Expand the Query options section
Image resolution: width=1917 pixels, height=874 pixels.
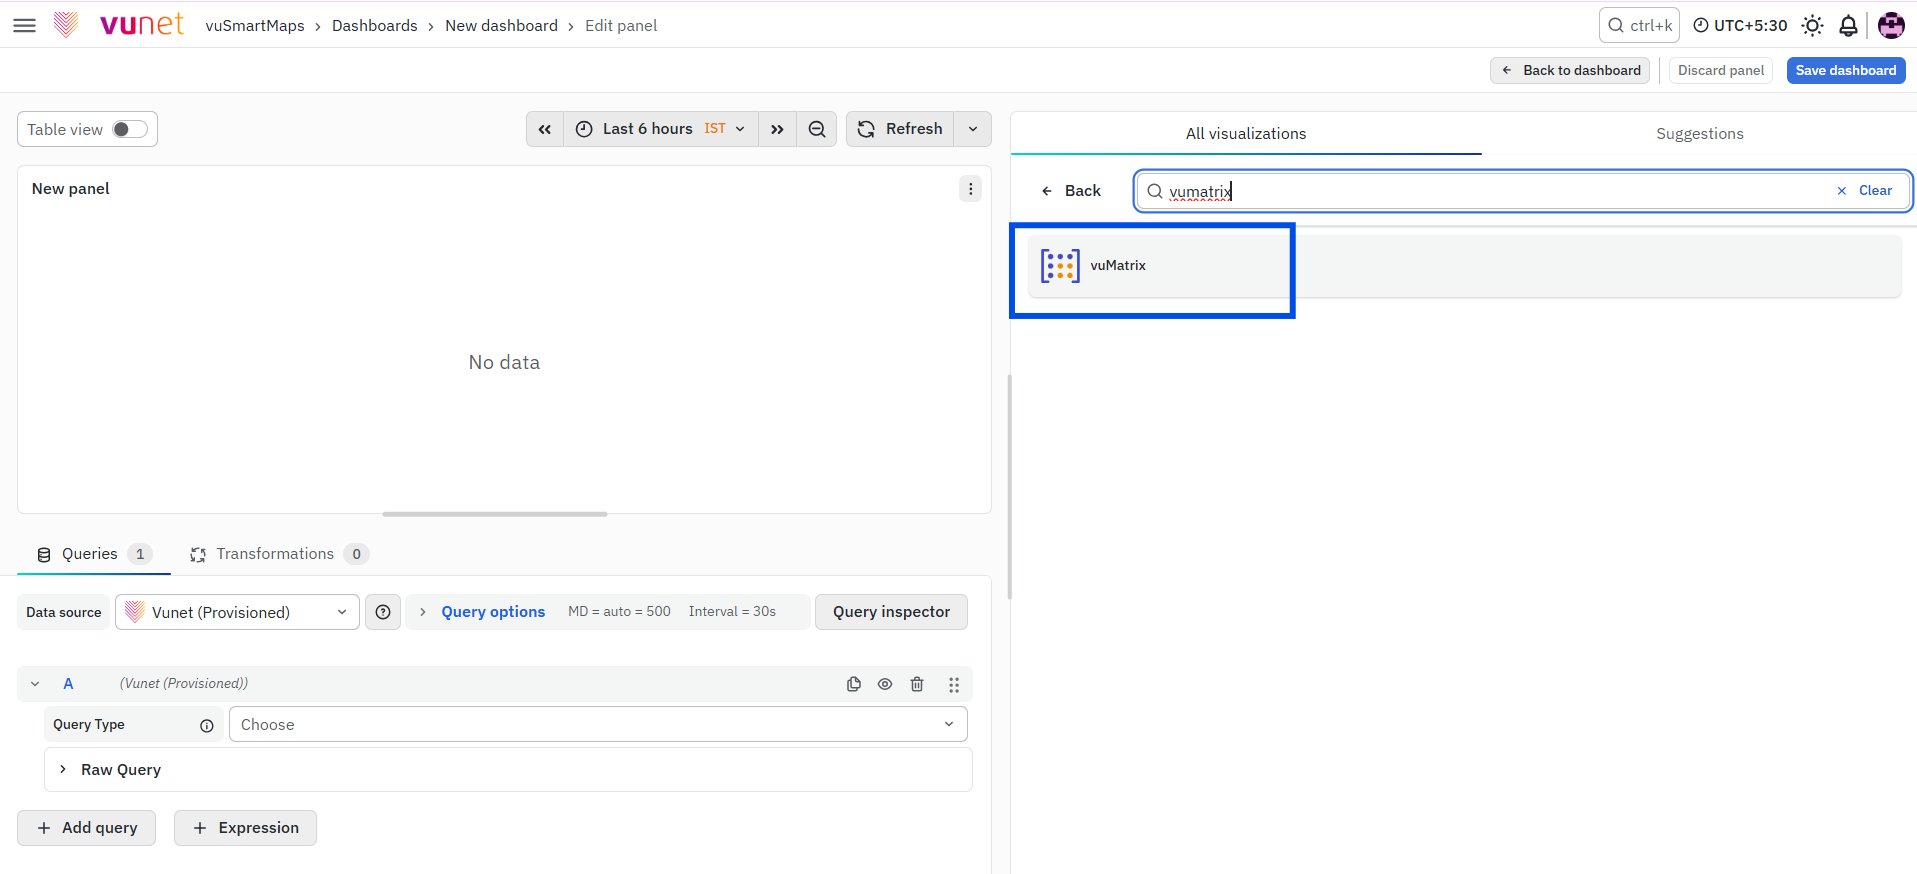click(493, 612)
